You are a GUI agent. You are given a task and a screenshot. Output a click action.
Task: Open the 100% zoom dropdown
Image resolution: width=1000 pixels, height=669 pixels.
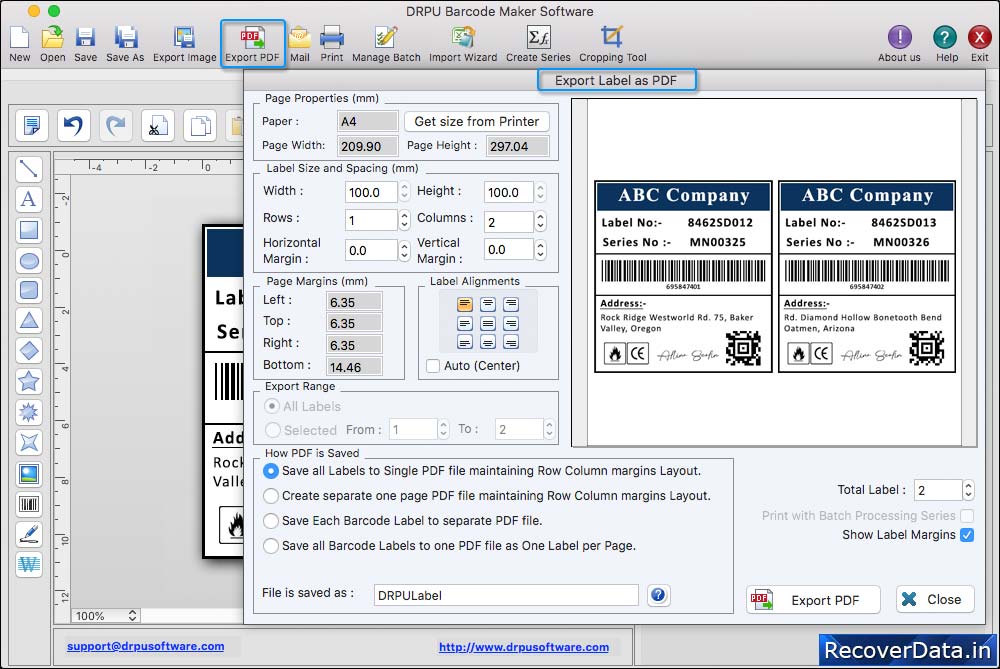pyautogui.click(x=106, y=615)
